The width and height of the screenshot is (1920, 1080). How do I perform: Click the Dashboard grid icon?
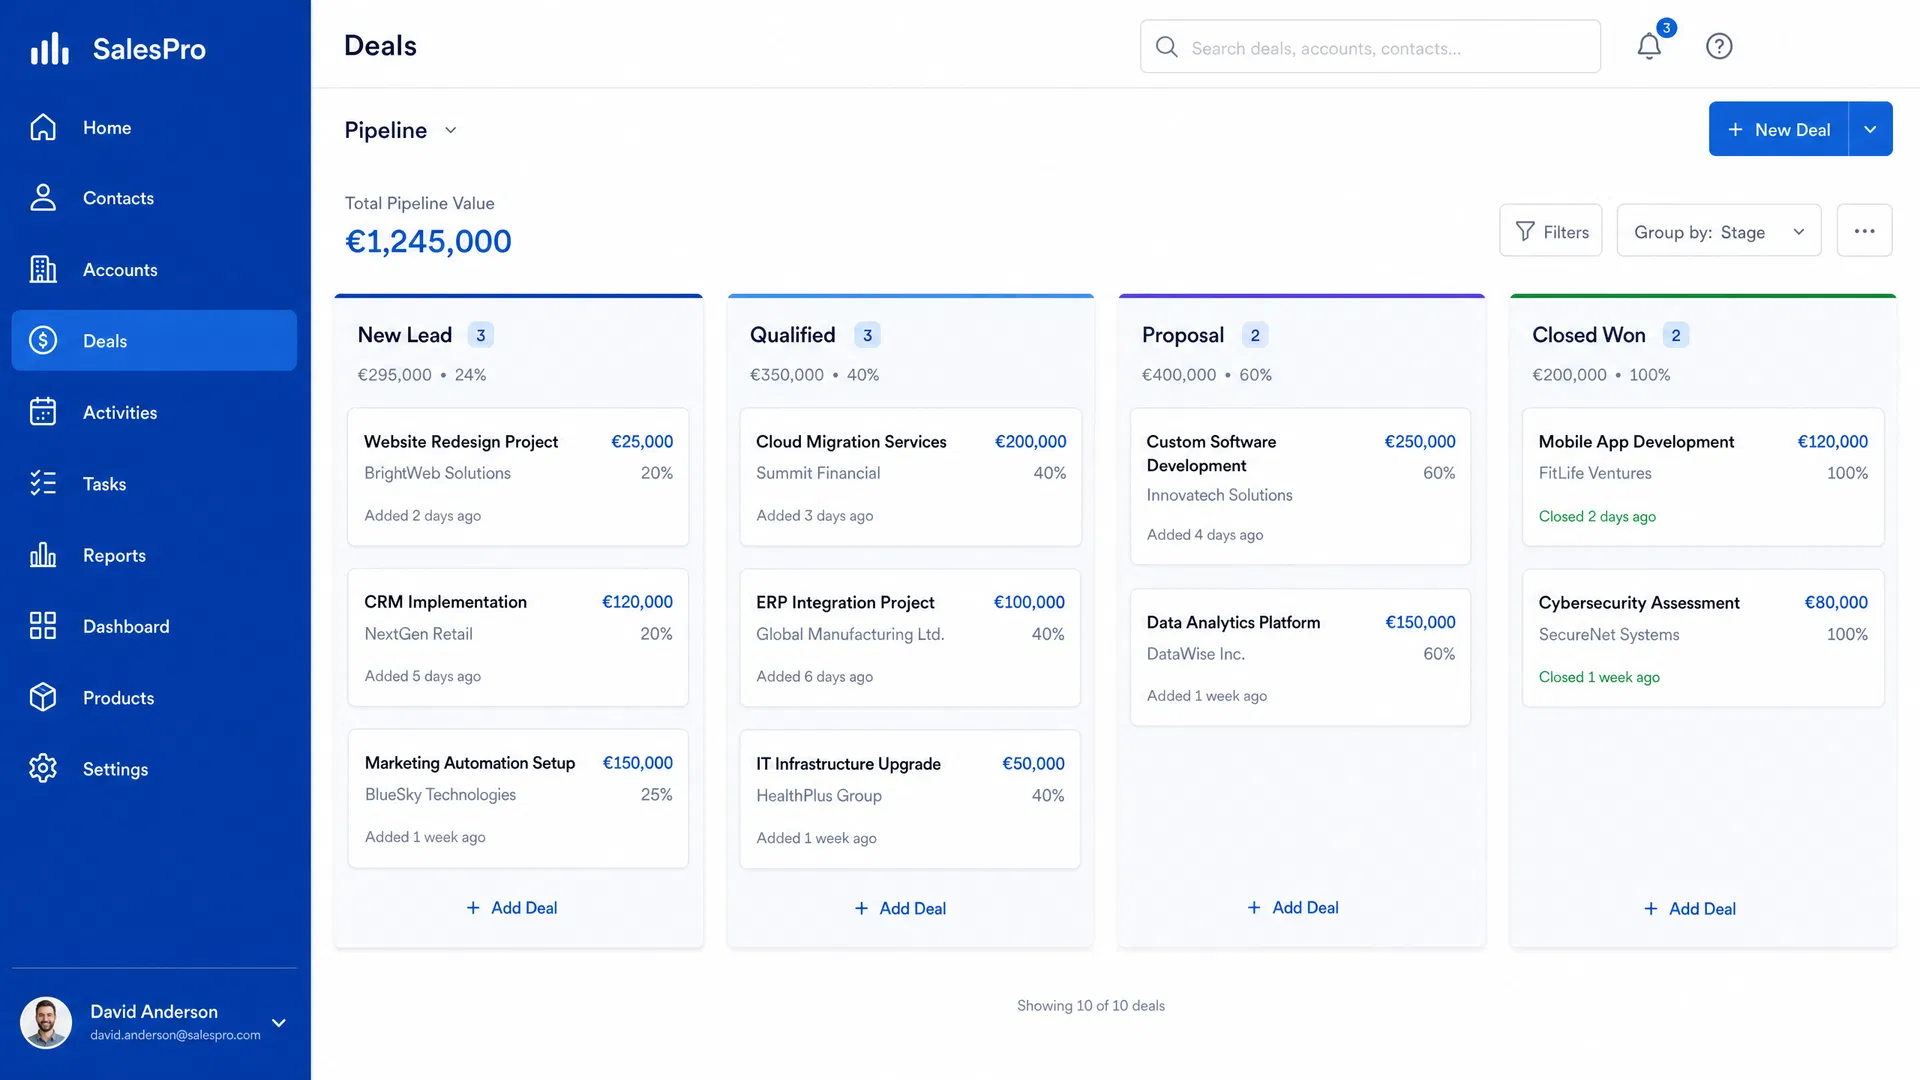pos(43,626)
